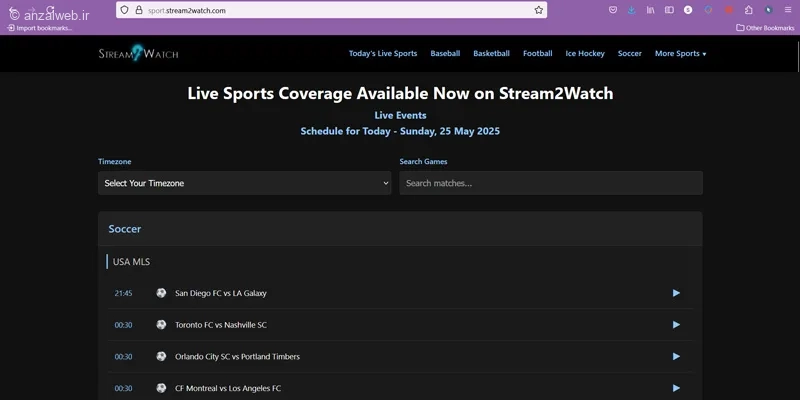Viewport: 800px width, 400px height.
Task: Open the Firefox downloads panel
Action: 632,10
